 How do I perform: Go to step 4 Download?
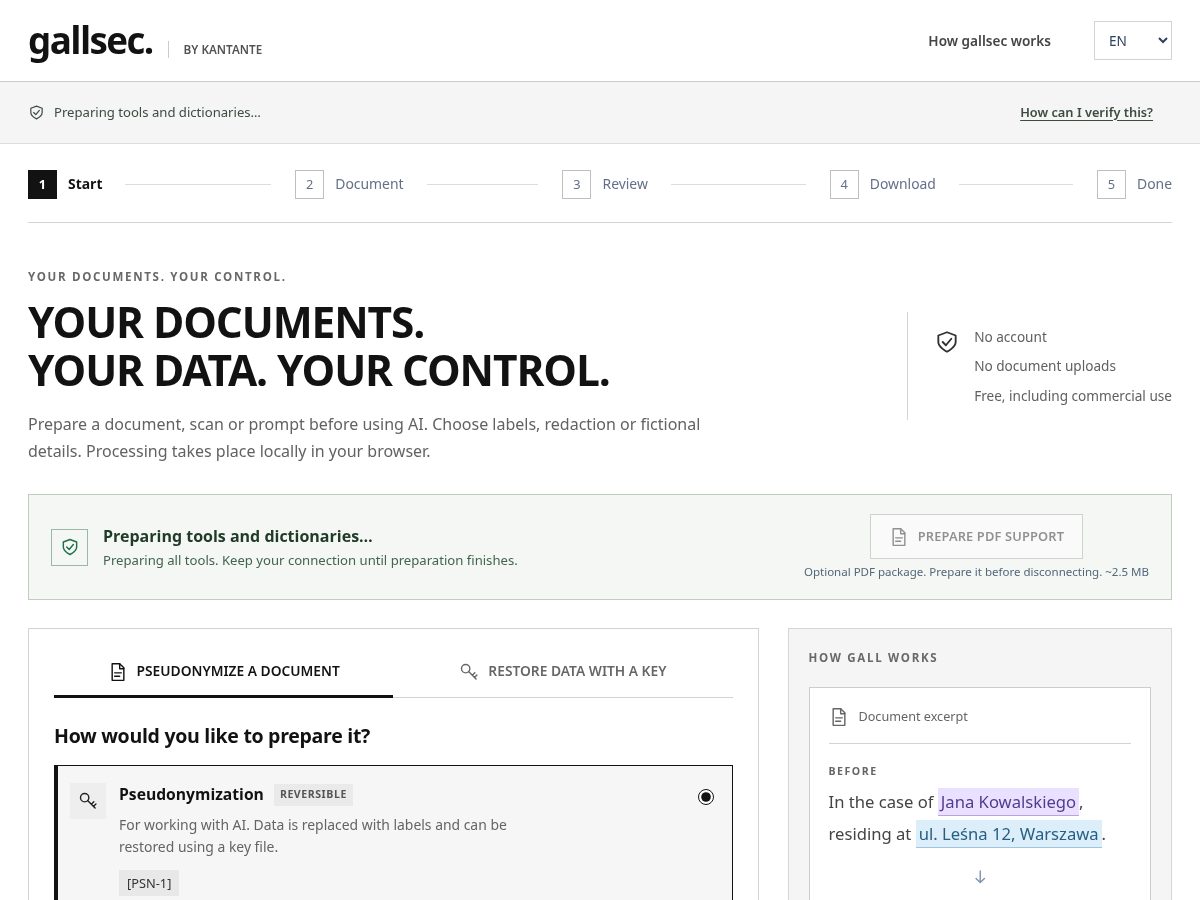coord(883,184)
